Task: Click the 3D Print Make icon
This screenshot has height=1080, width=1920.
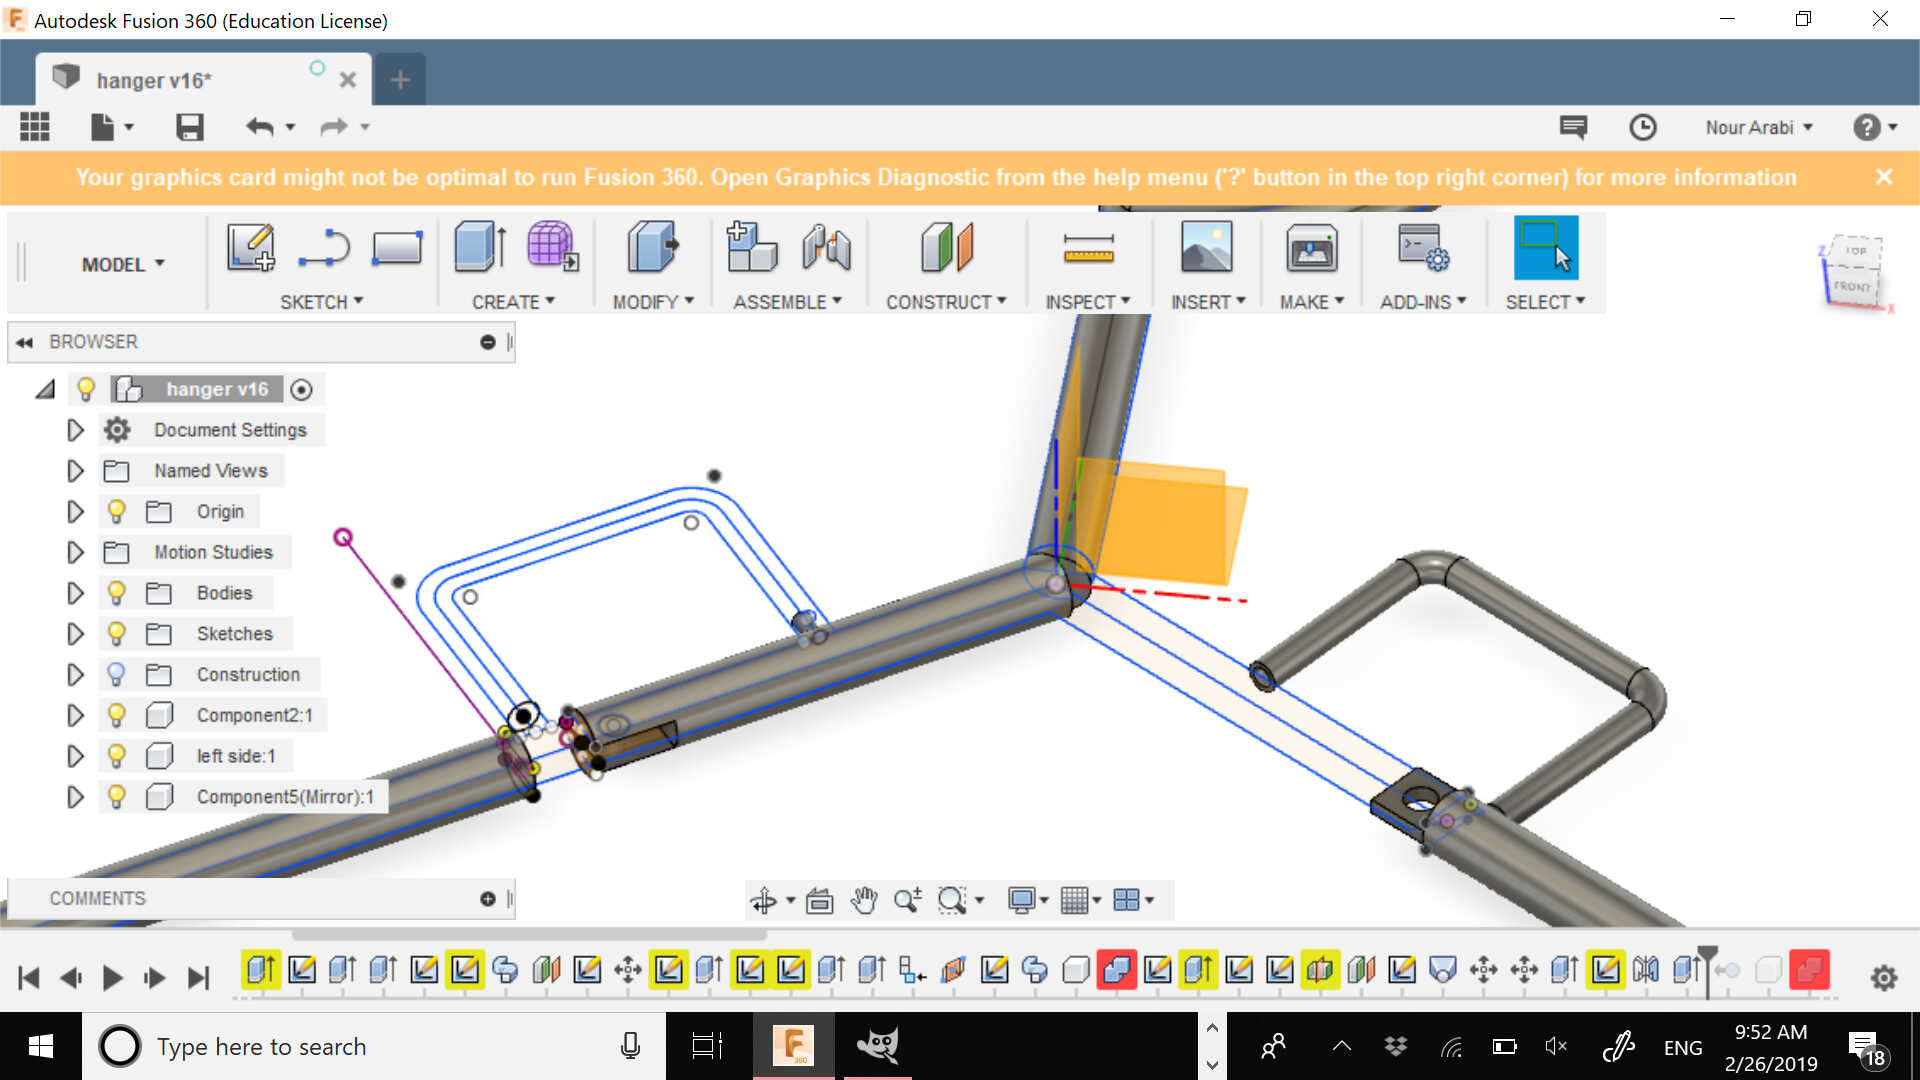Action: 1311,247
